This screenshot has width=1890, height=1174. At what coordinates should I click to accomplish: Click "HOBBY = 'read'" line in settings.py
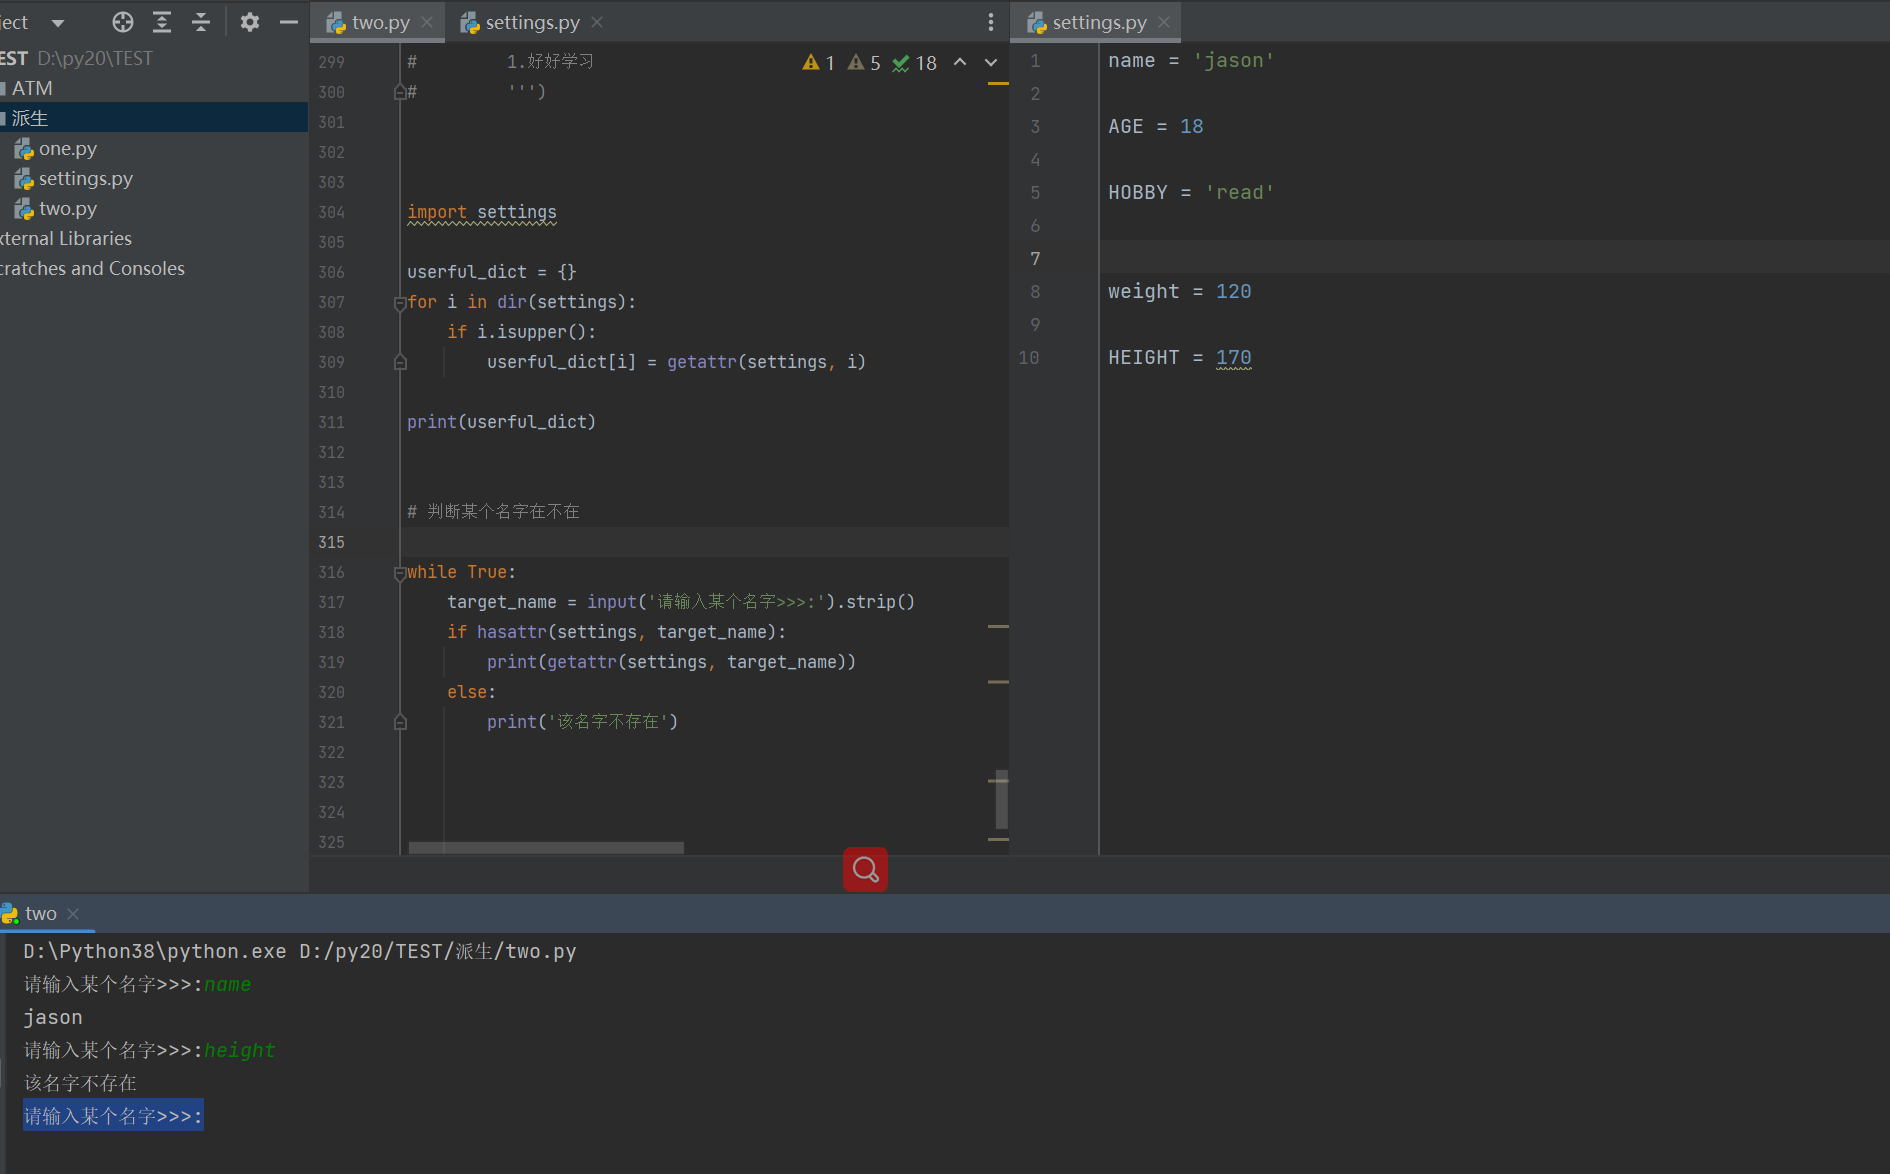(x=1191, y=193)
